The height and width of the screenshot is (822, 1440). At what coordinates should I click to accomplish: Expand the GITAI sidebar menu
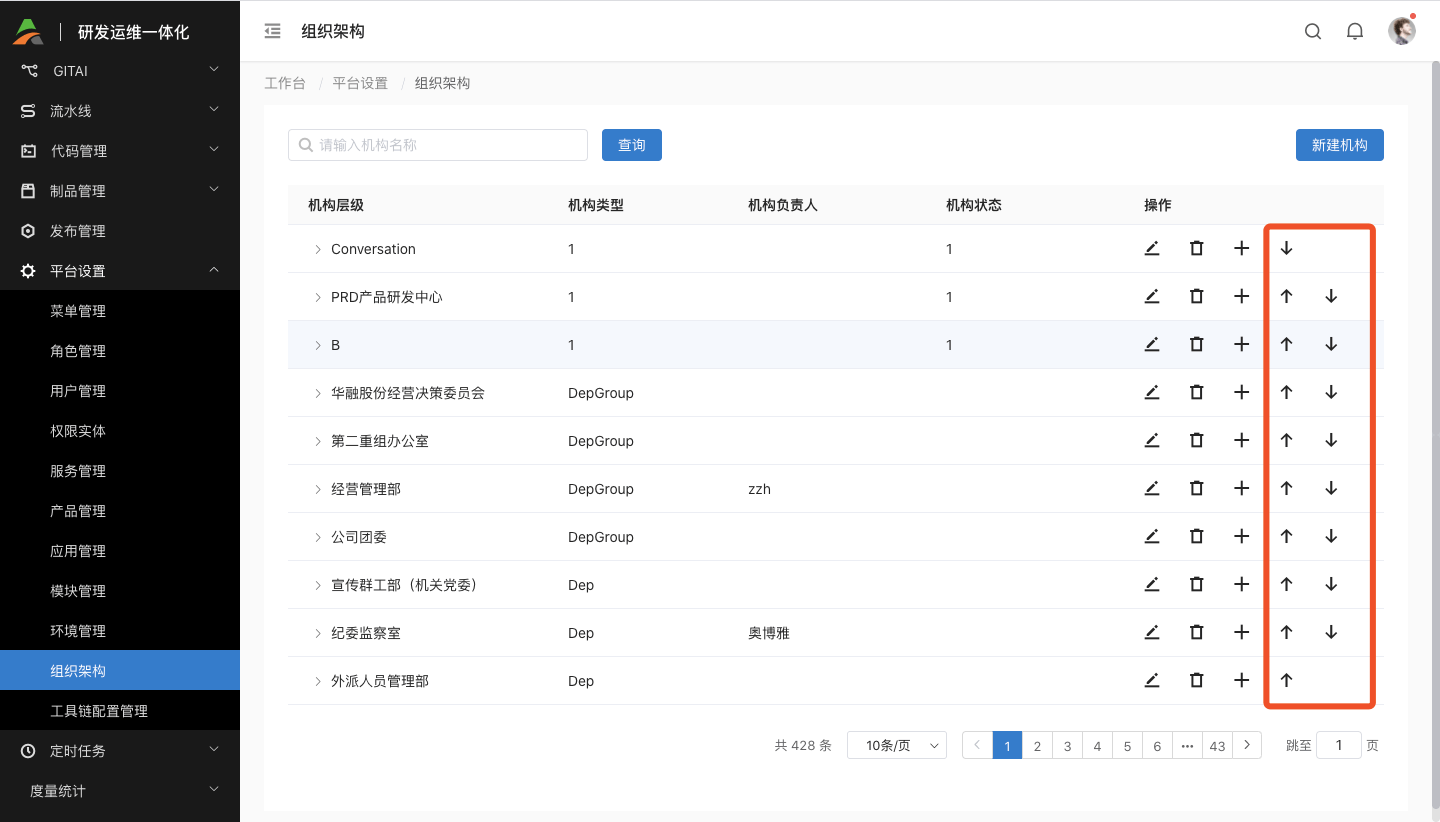[120, 71]
